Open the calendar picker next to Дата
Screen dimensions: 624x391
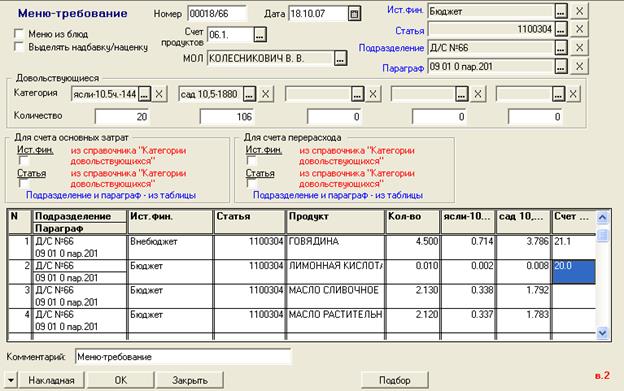click(x=354, y=14)
